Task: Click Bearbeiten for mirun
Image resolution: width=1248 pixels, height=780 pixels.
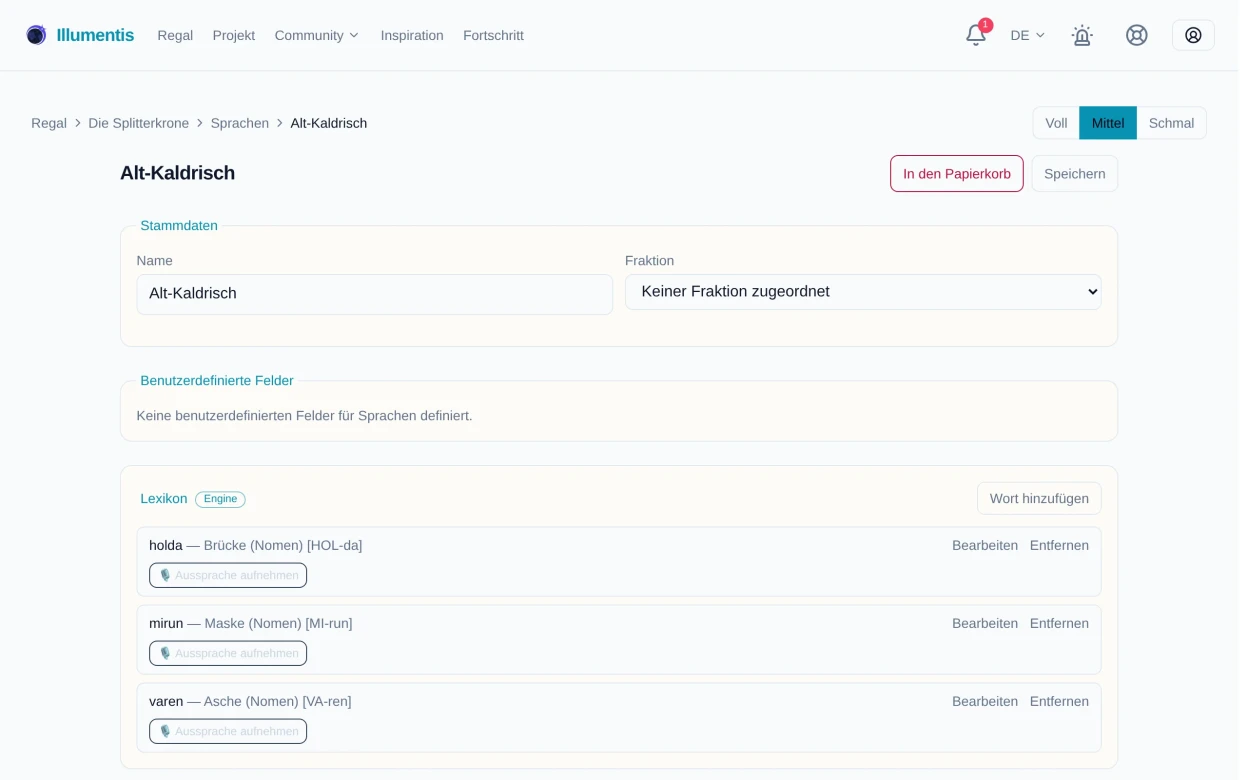Action: pyautogui.click(x=985, y=623)
